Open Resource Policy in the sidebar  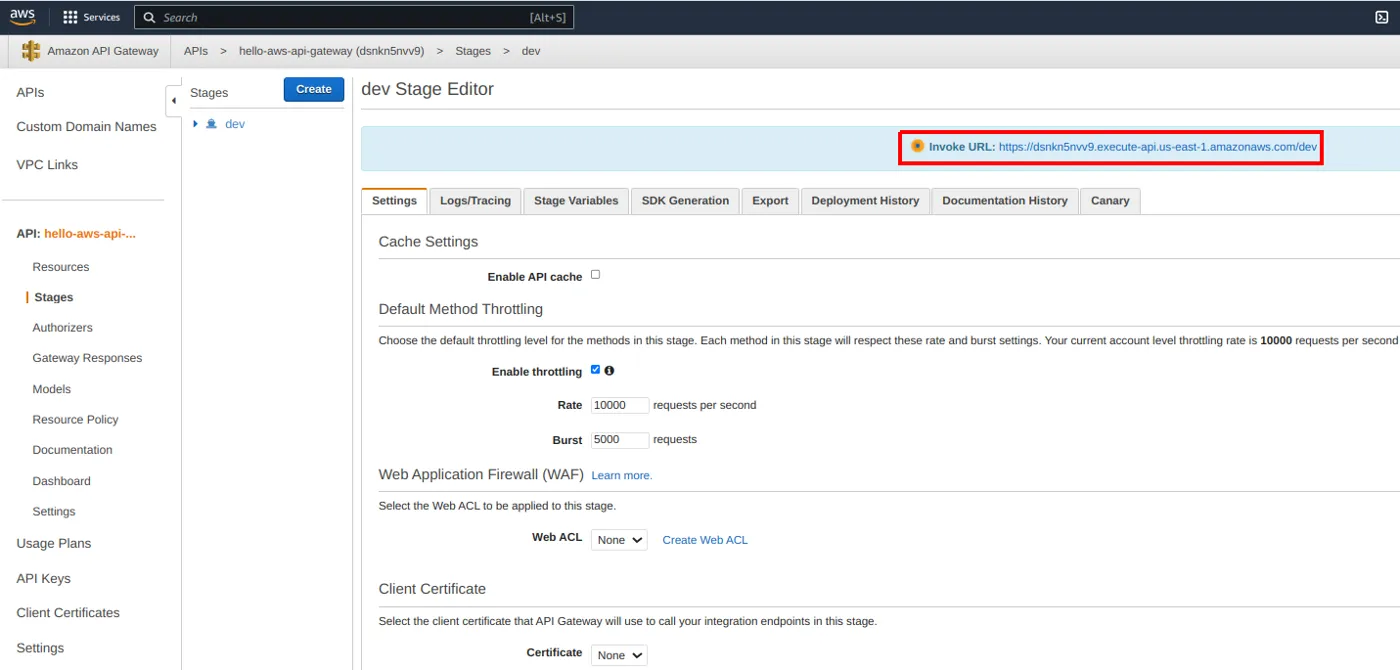[x=75, y=420]
